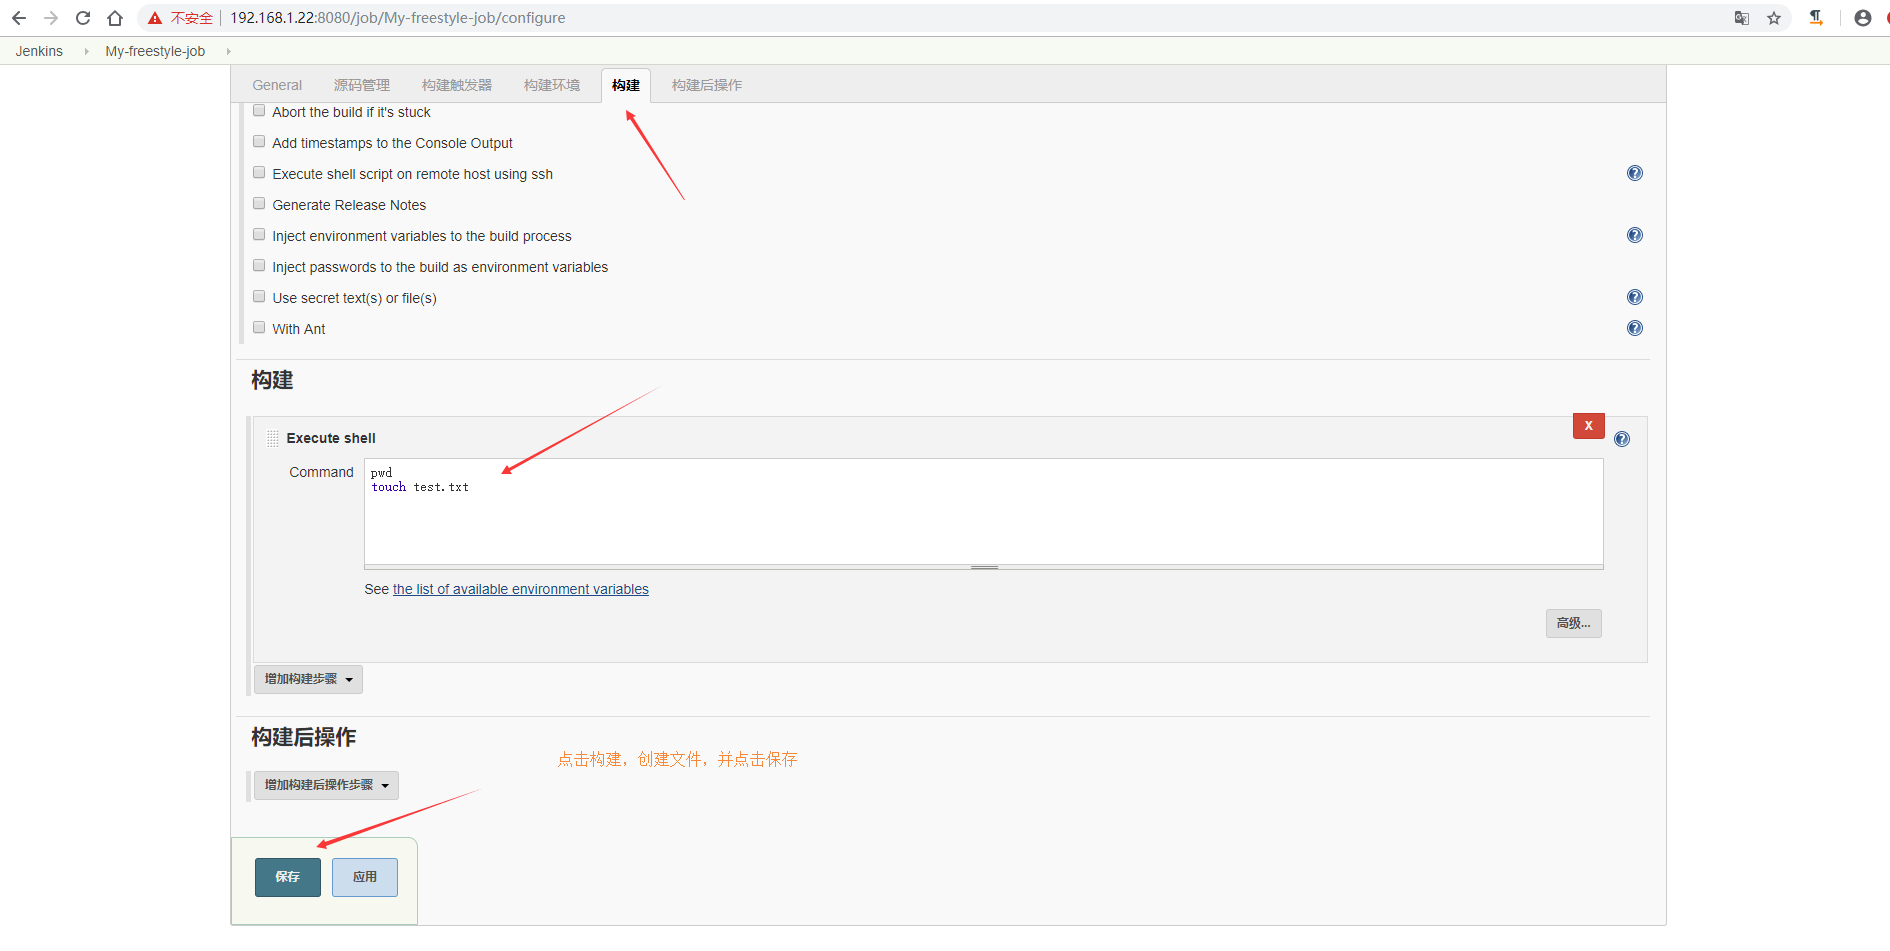
Task: Click the 构建后操作 section heading
Action: click(304, 737)
